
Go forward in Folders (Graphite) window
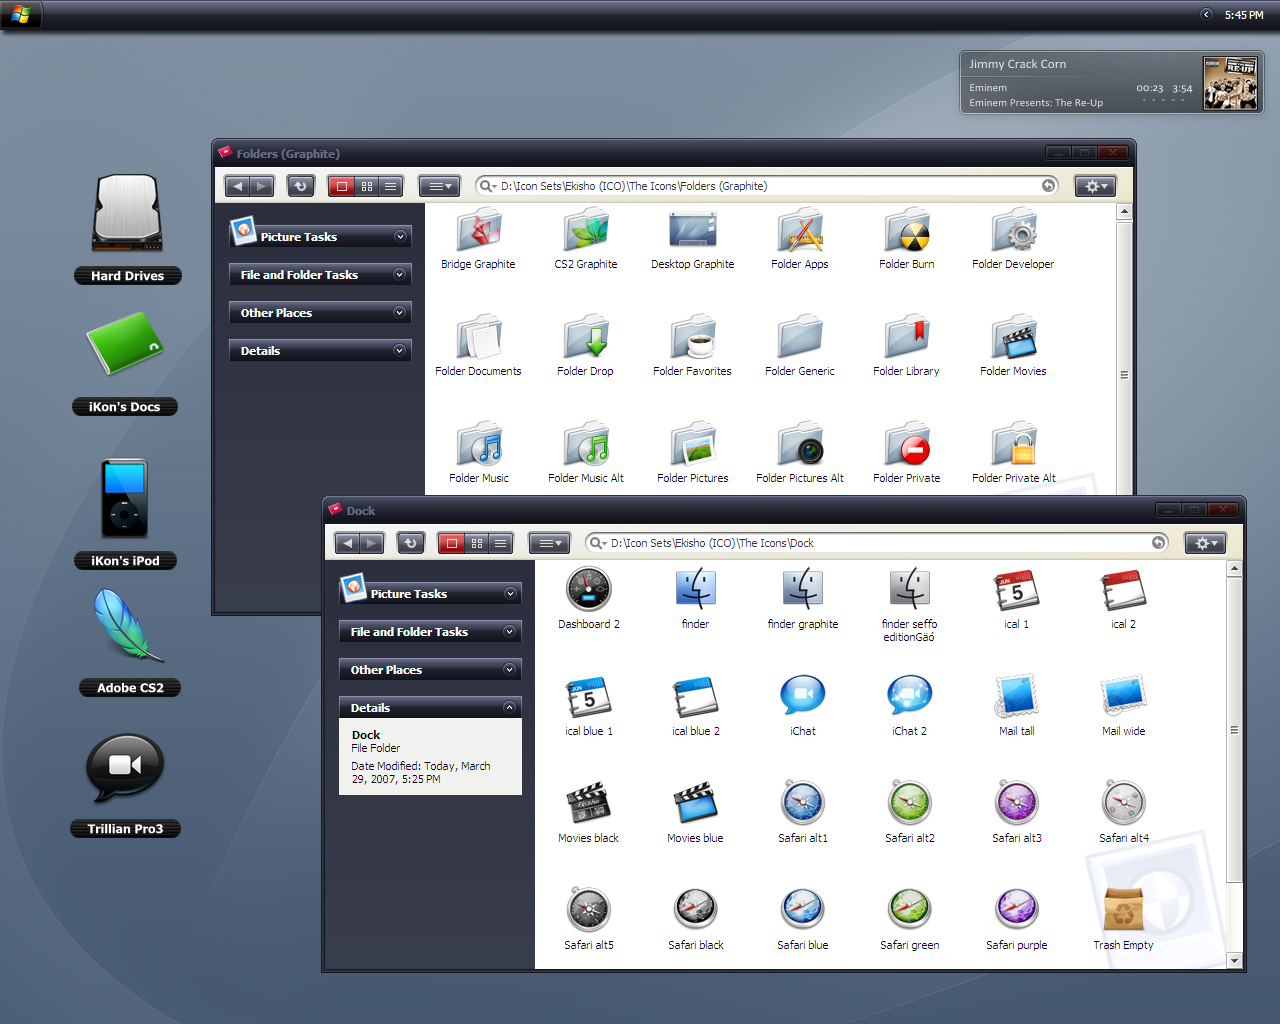[262, 186]
